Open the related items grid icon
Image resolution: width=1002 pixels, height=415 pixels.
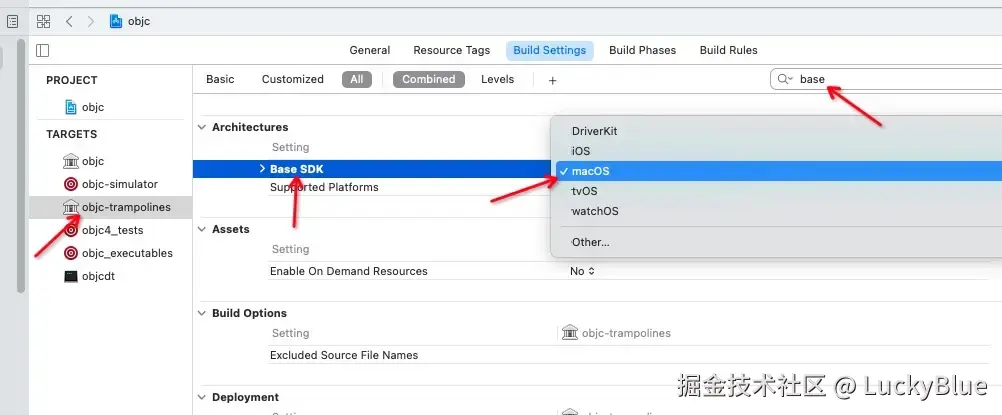(43, 21)
